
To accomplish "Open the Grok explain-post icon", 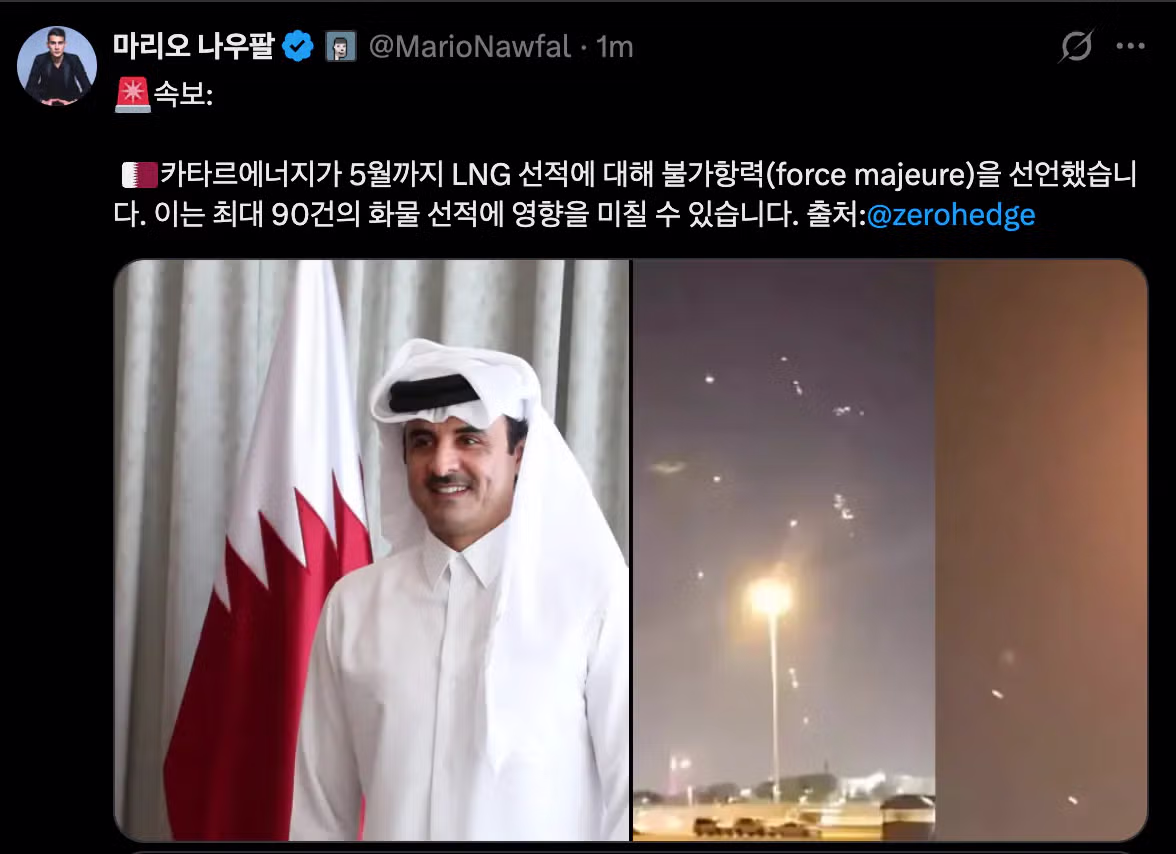I will 1076,46.
